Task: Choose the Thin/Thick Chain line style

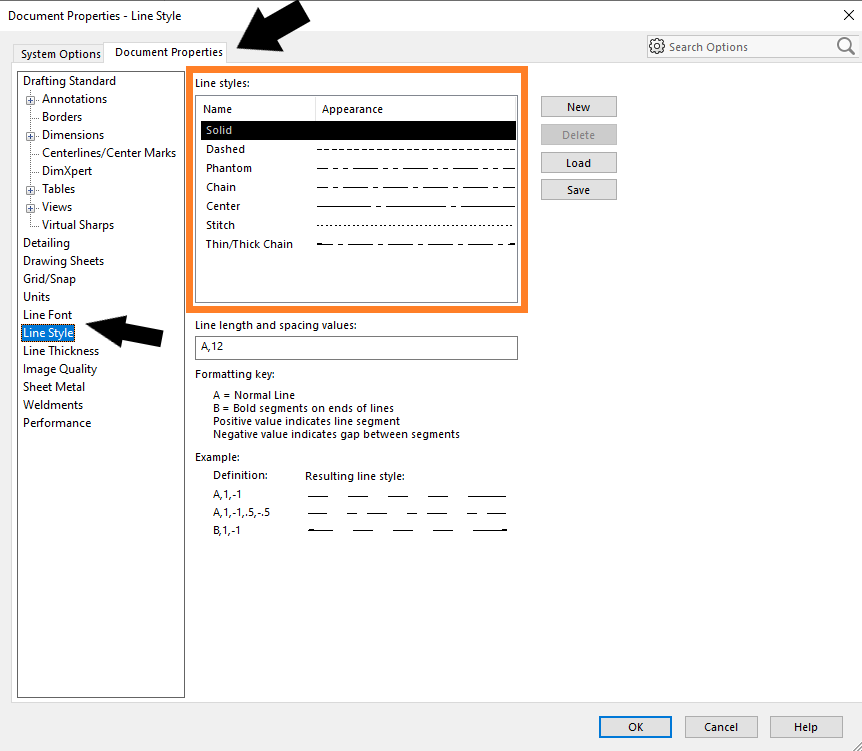Action: [249, 244]
